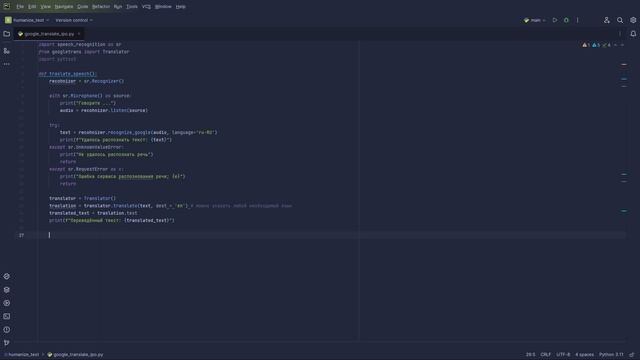This screenshot has height=360, width=640.
Task: Open the Git tool window
Action: (7, 343)
